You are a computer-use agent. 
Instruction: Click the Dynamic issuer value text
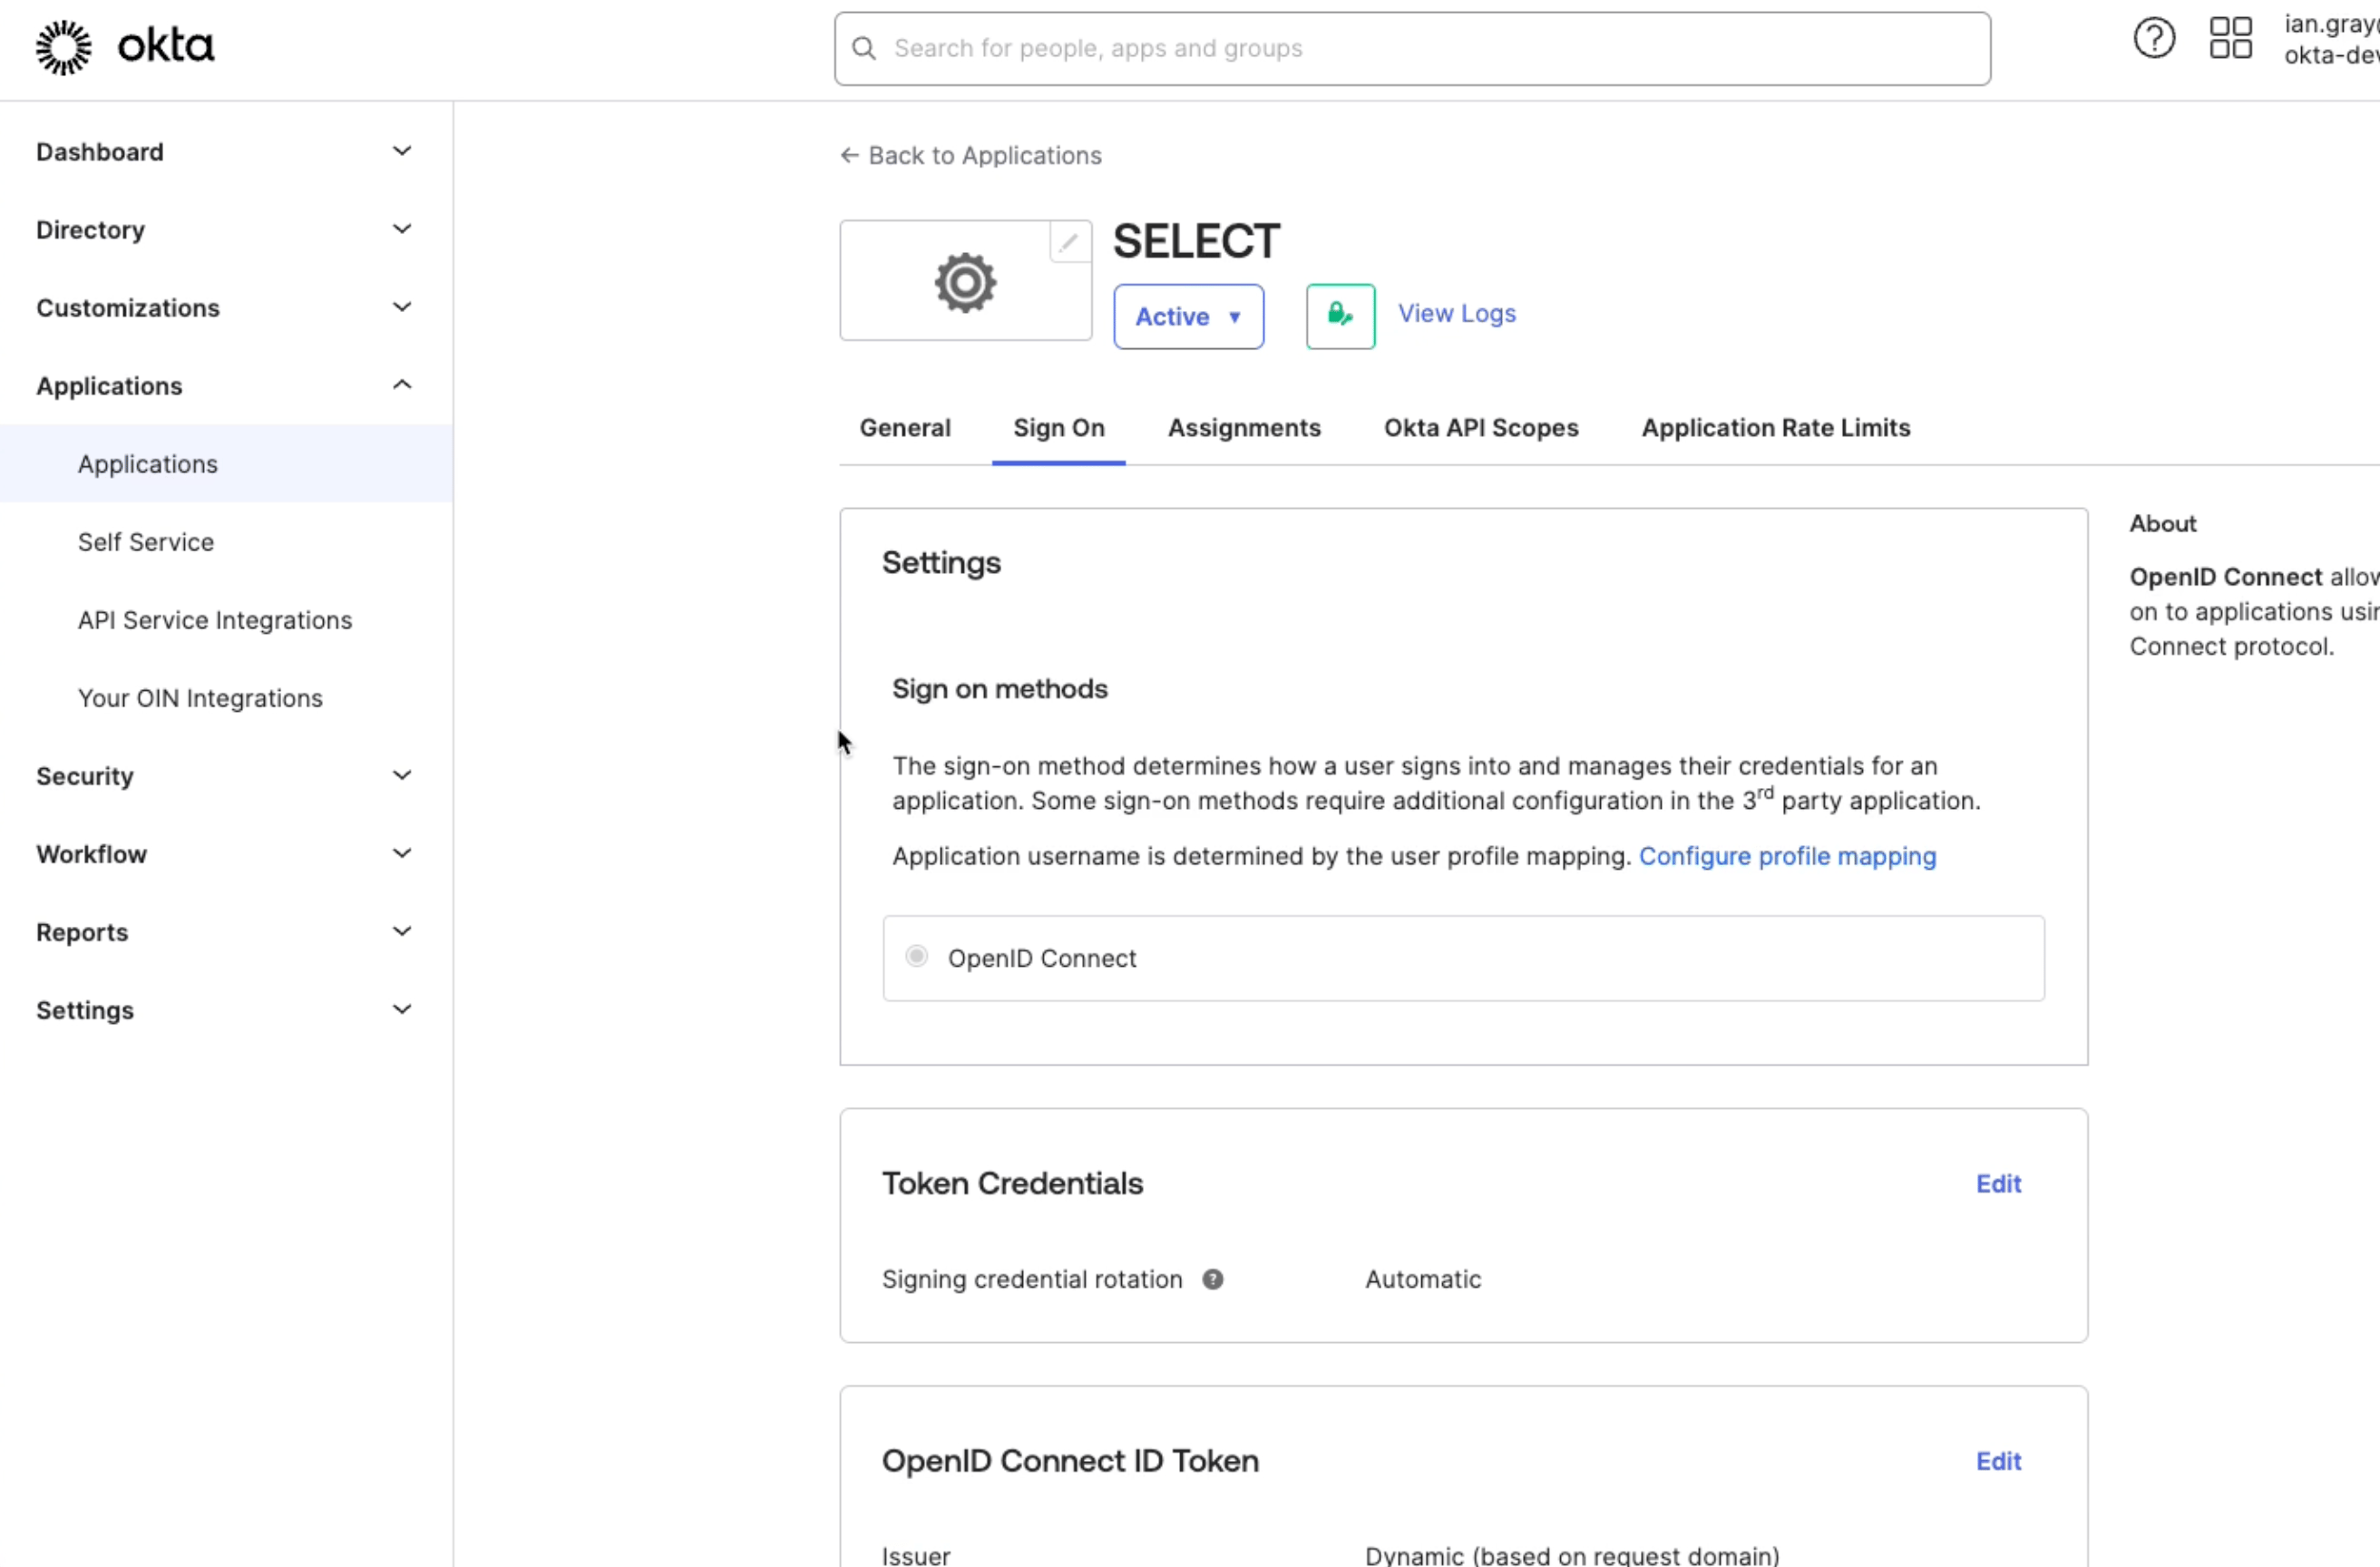coord(1572,1555)
